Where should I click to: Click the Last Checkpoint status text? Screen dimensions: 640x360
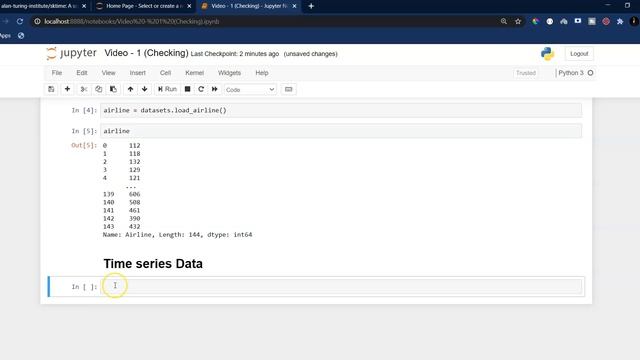pyautogui.click(x=235, y=54)
